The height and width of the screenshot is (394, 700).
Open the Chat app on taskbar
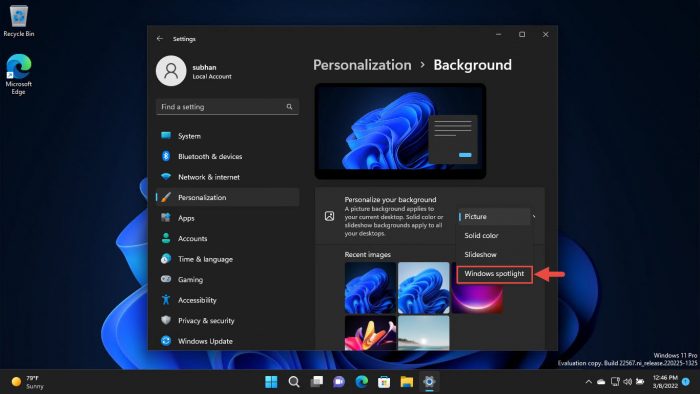[x=339, y=382]
